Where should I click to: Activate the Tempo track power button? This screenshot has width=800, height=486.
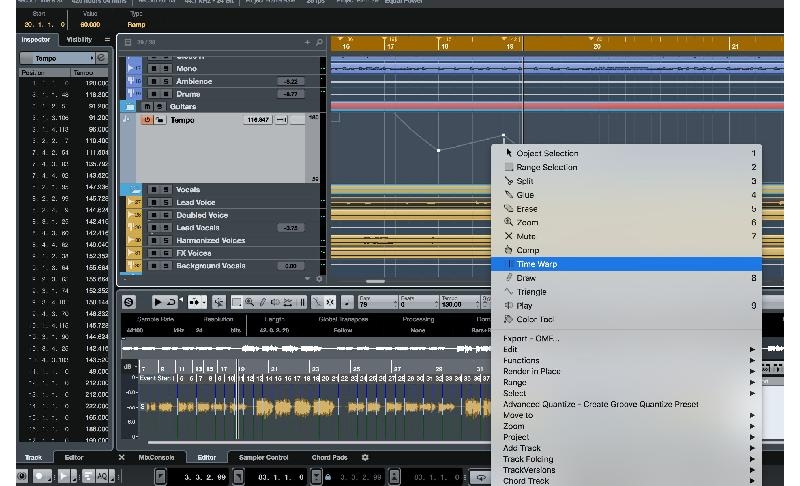(x=147, y=120)
